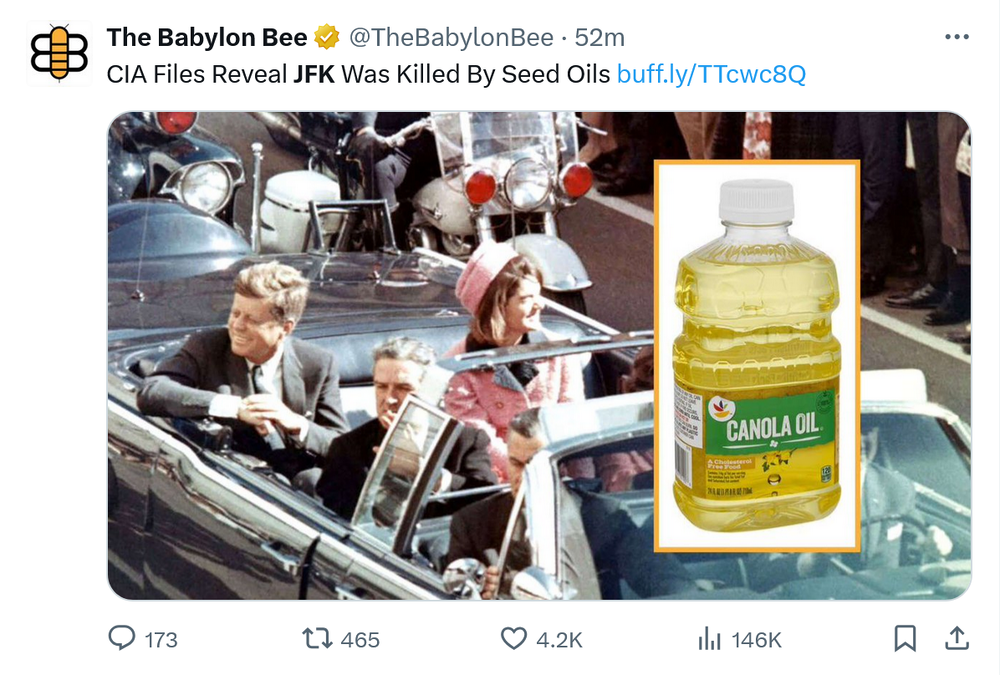The image size is (1000, 675).
Task: Click The Babylon Bee display name
Action: [x=207, y=38]
